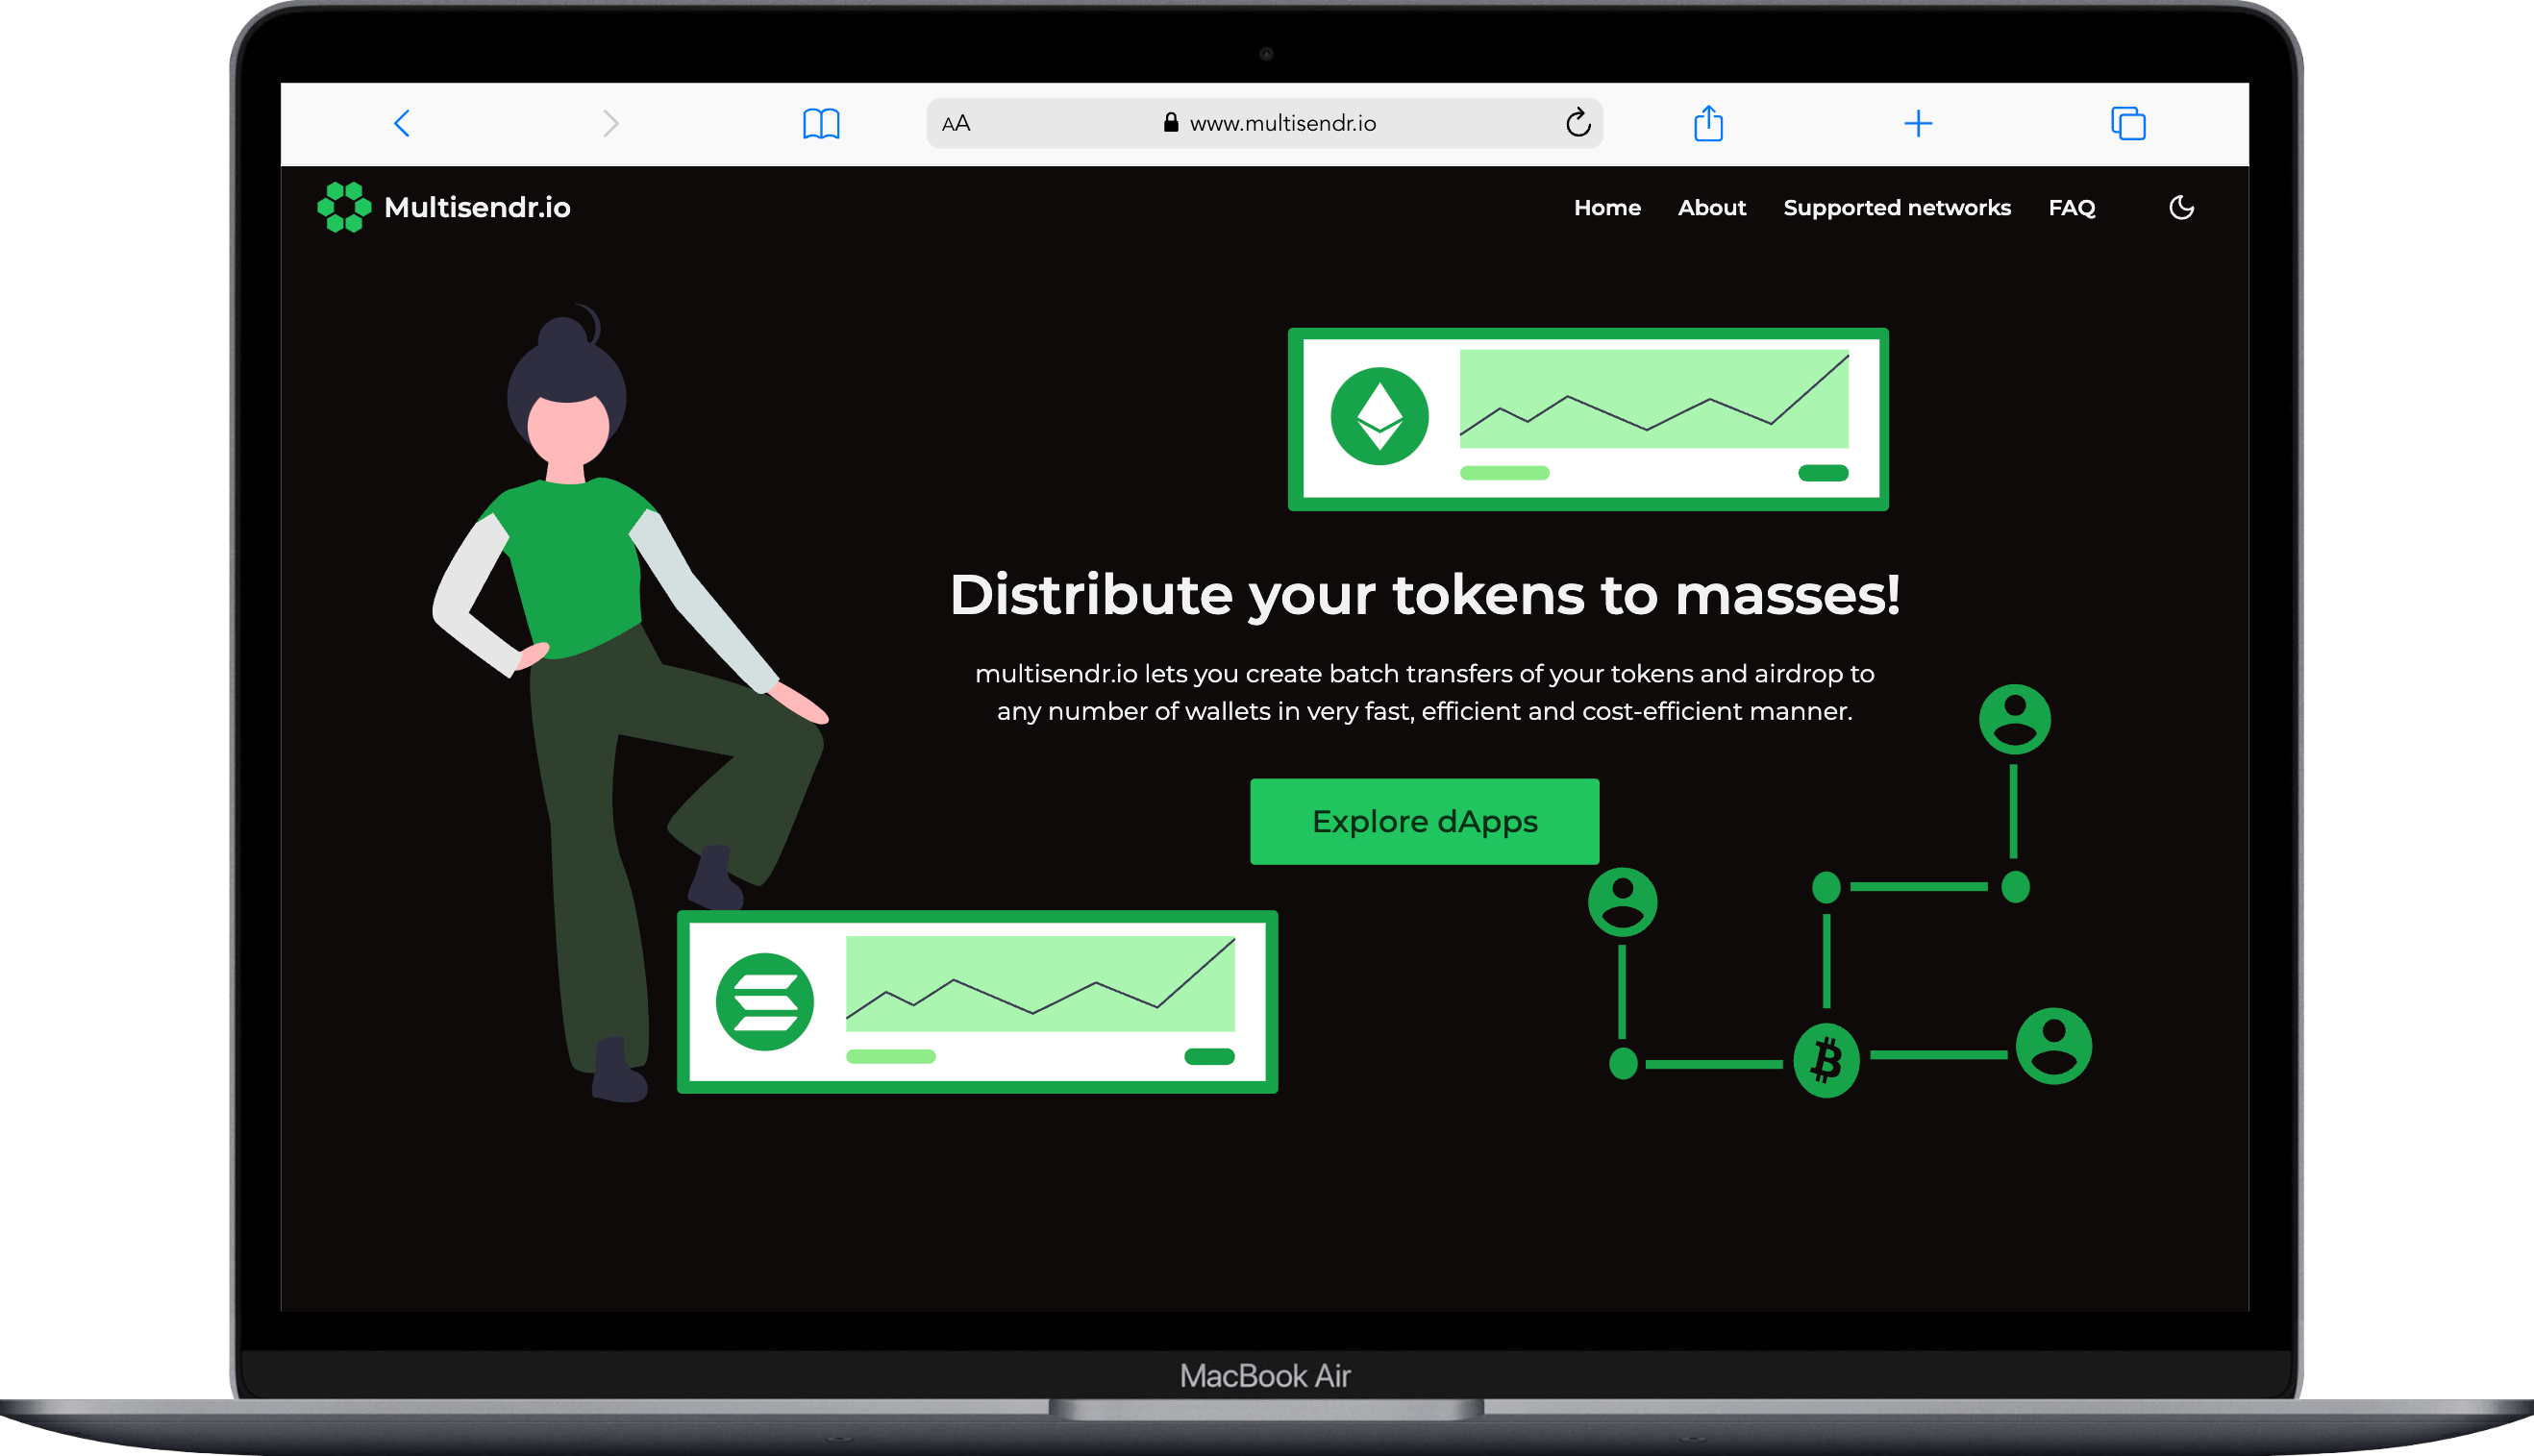This screenshot has width=2534, height=1456.
Task: Click the Safari forward arrow
Action: tap(610, 123)
